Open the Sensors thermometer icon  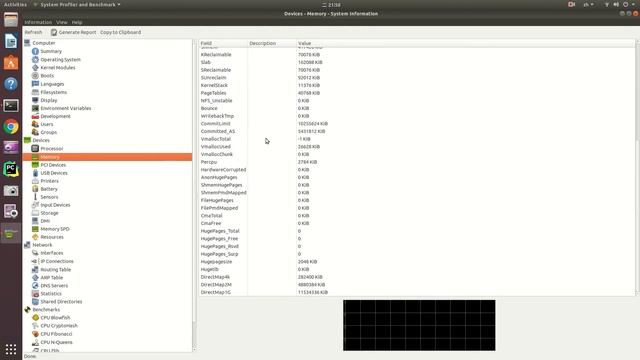coord(35,197)
